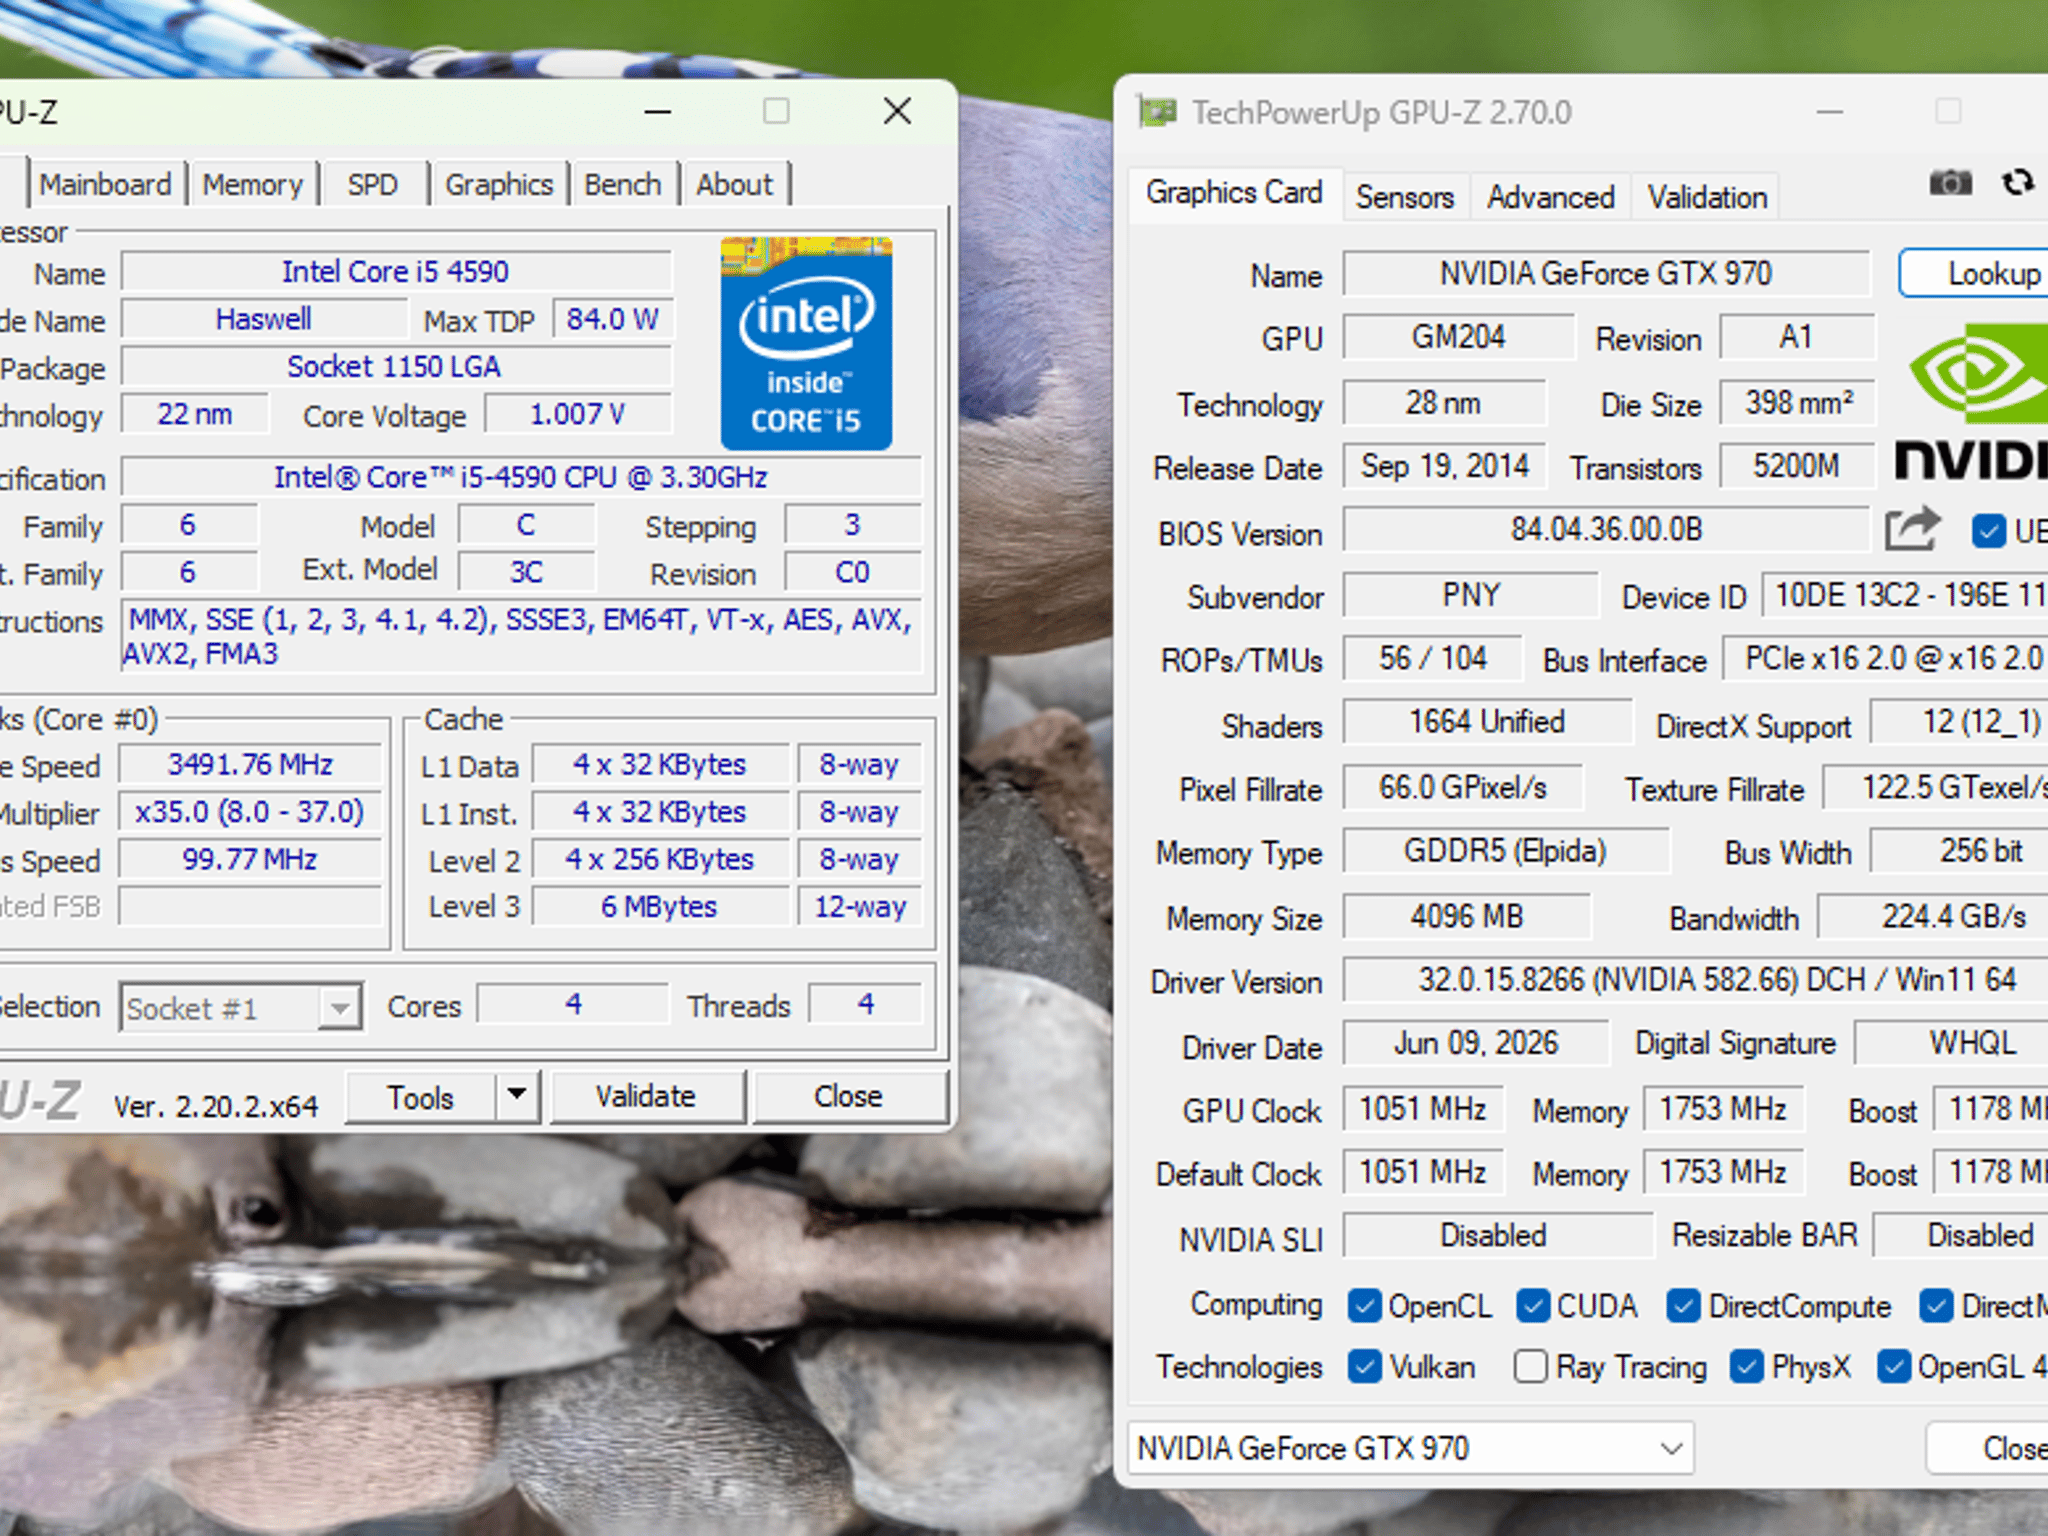
Task: Toggle the PhysX checkbox
Action: pos(1746,1366)
